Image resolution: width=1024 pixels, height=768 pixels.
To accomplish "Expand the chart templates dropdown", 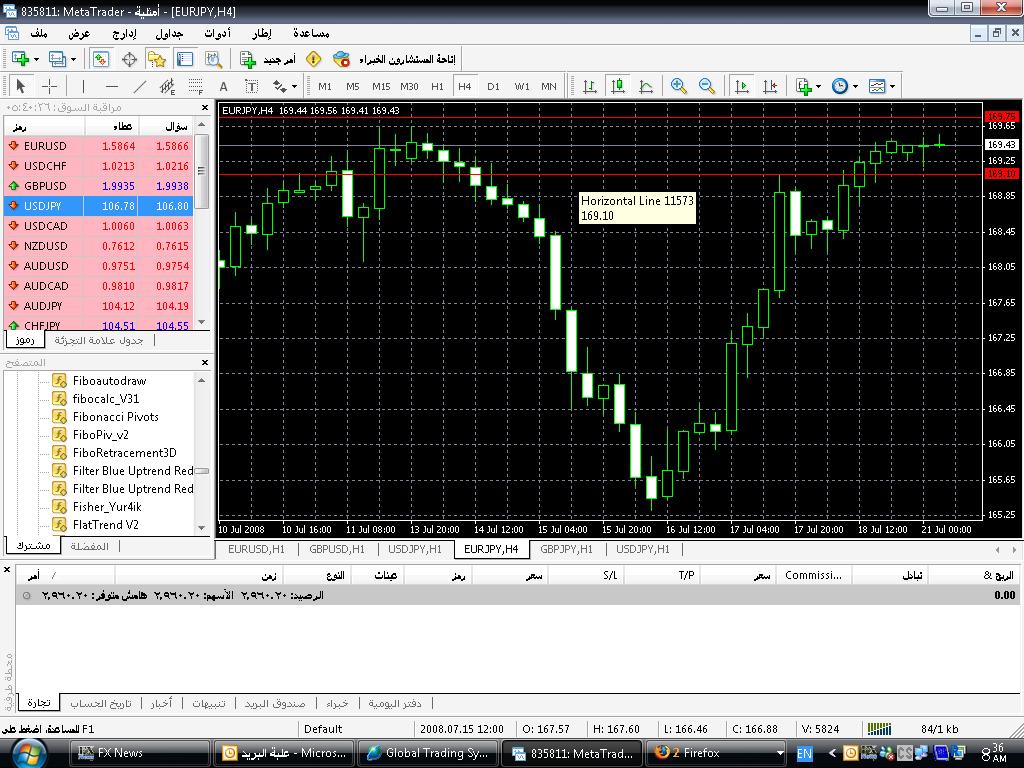I will pos(882,86).
